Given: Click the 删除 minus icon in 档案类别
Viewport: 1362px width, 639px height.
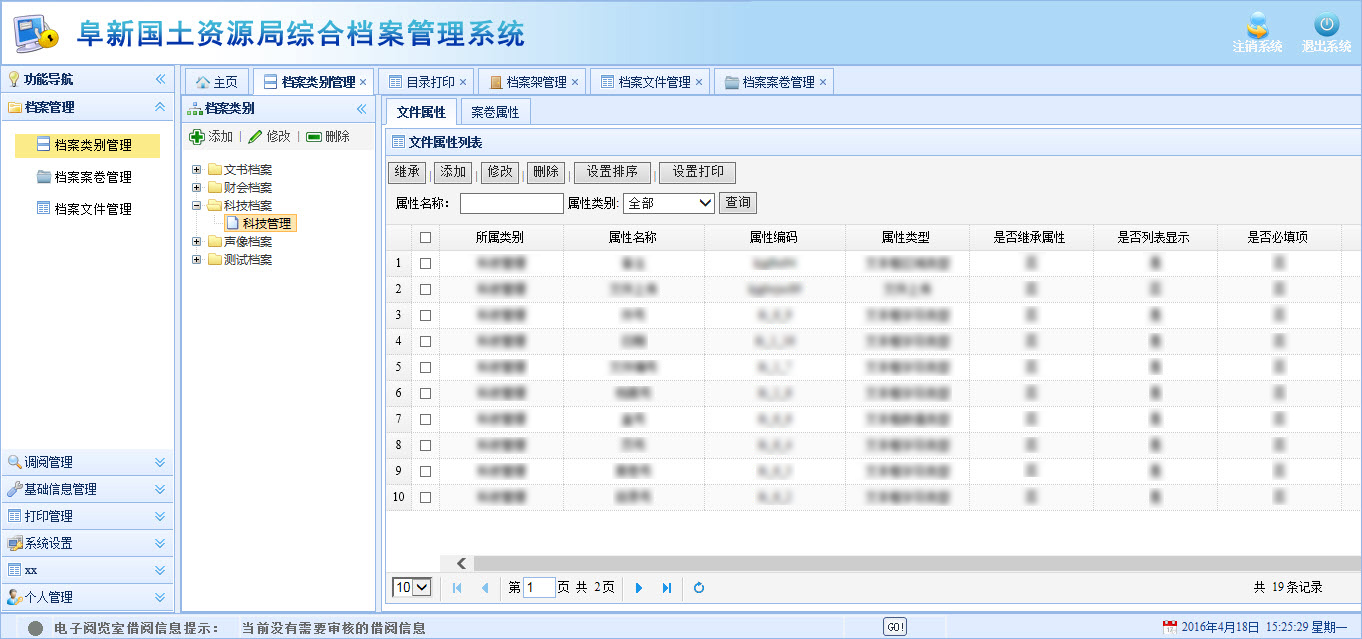Looking at the screenshot, I should [314, 137].
